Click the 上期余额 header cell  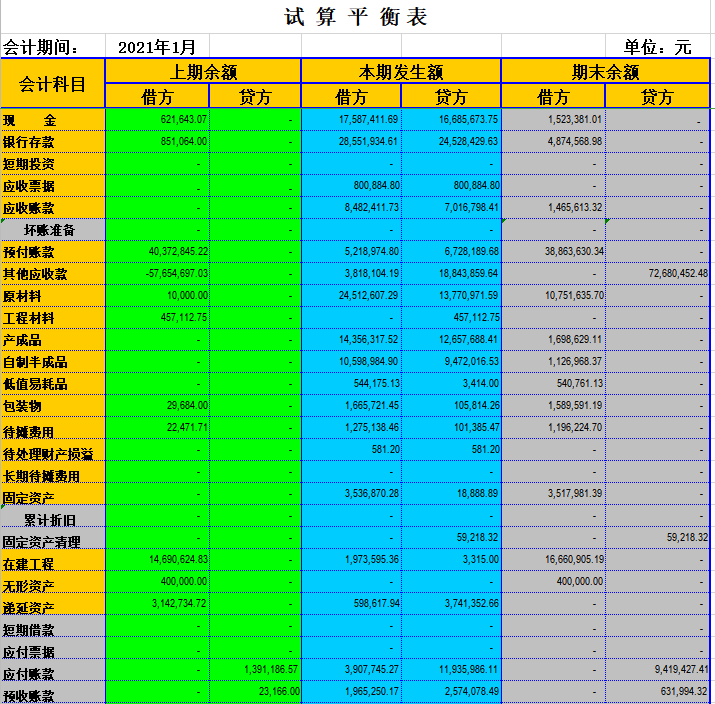(203, 72)
